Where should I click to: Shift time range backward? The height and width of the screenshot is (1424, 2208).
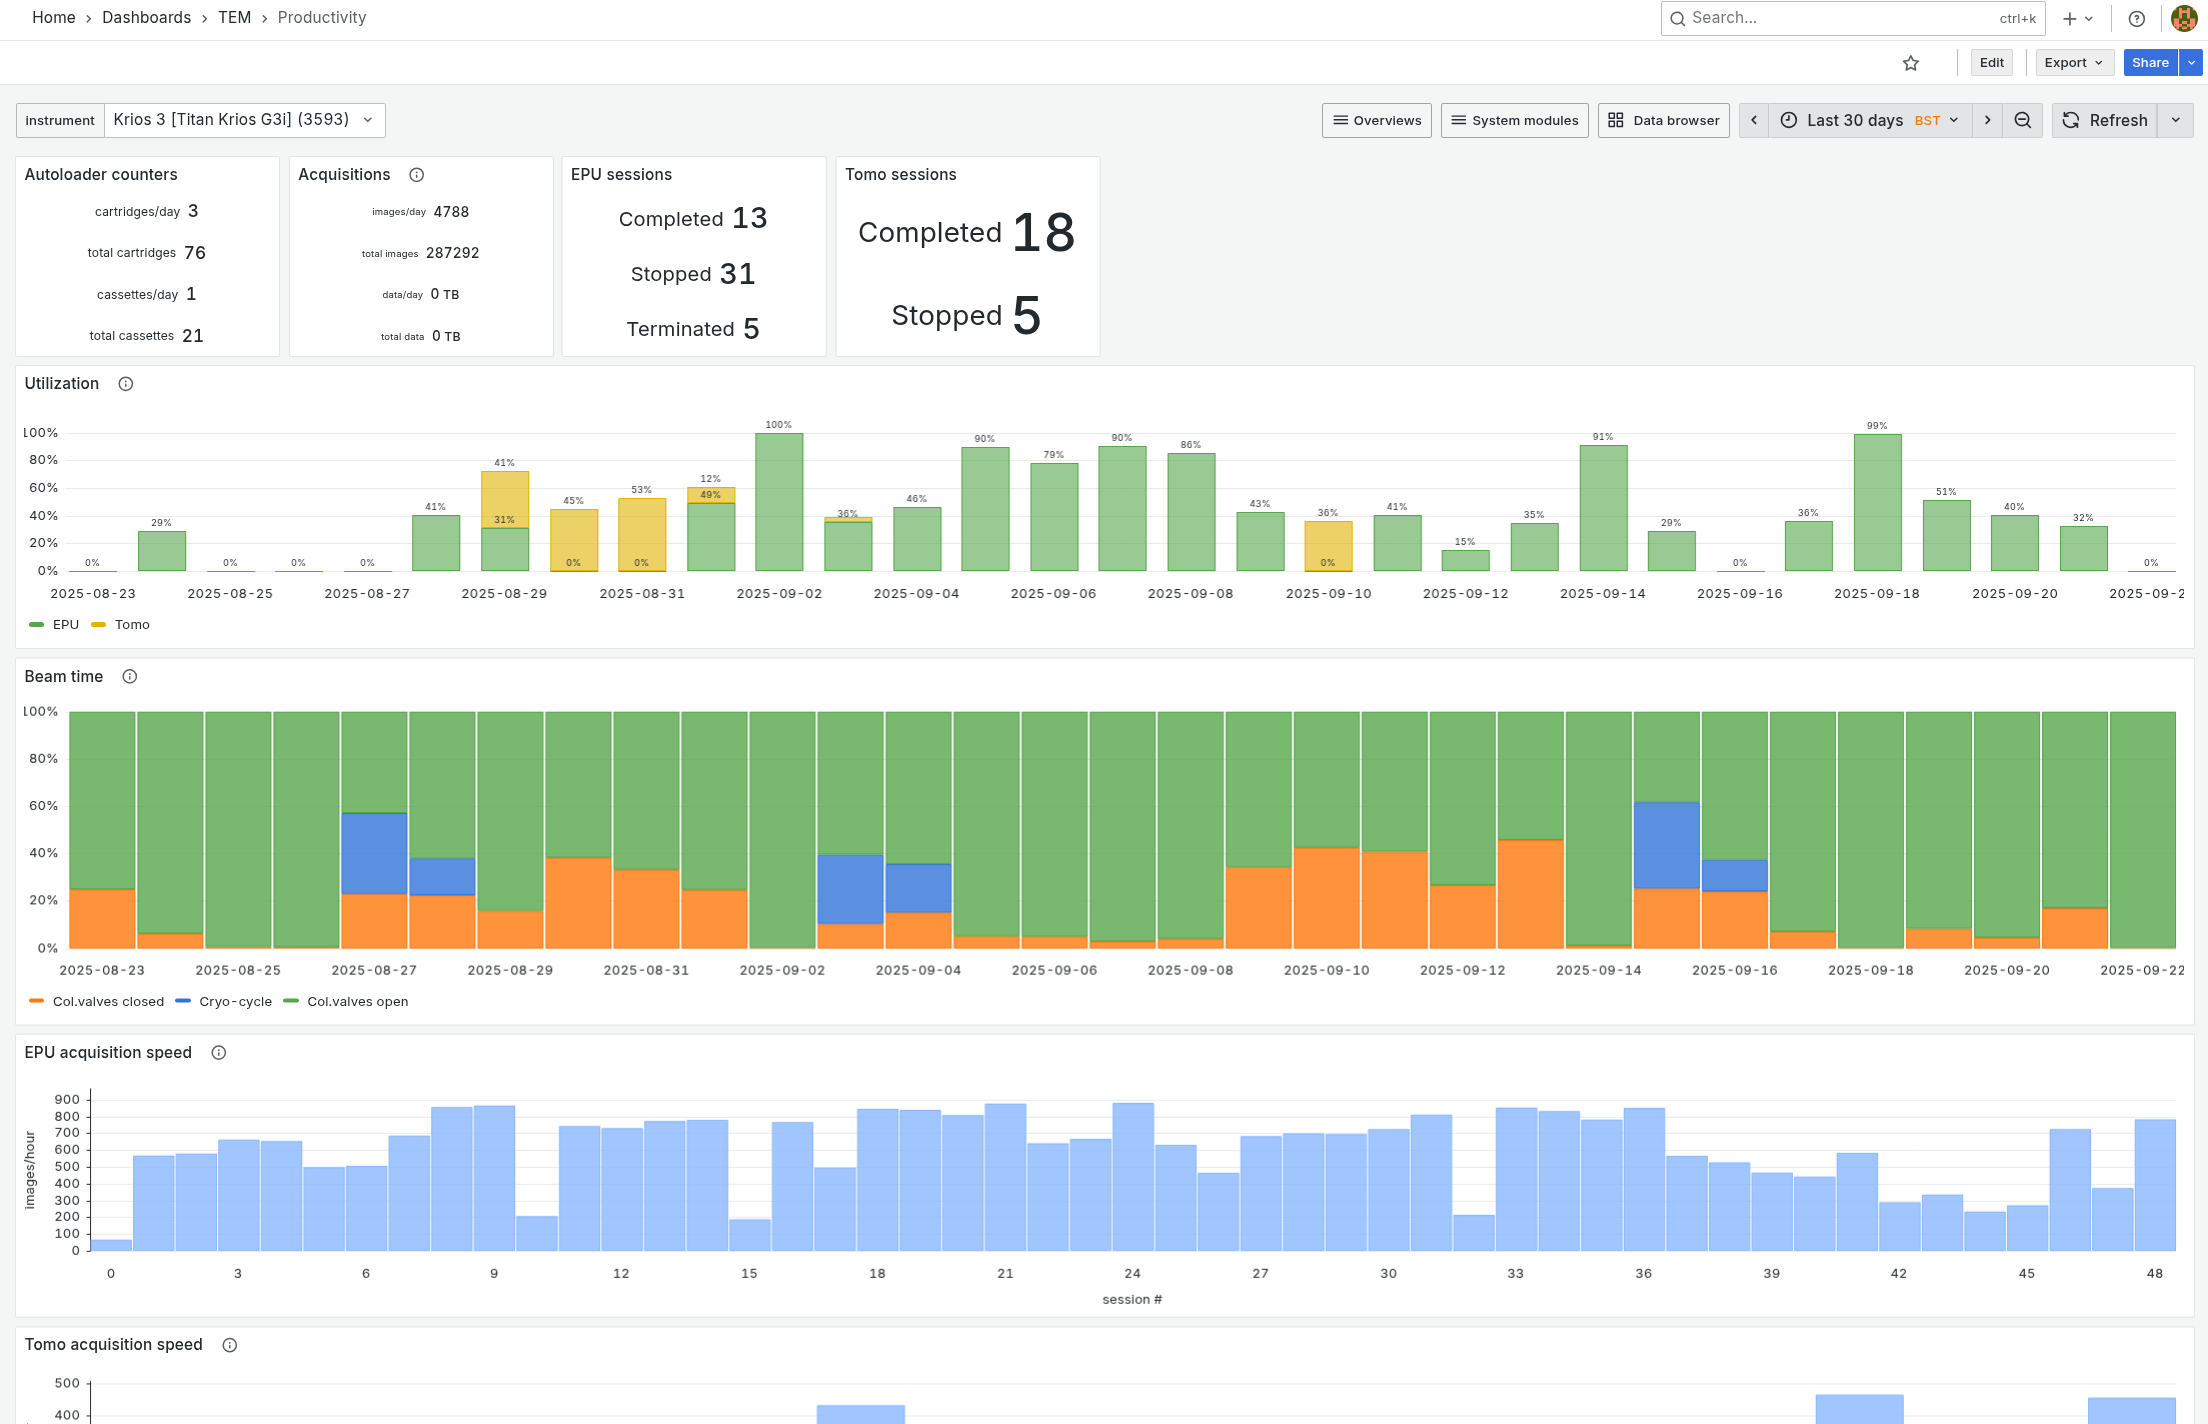coord(1754,120)
